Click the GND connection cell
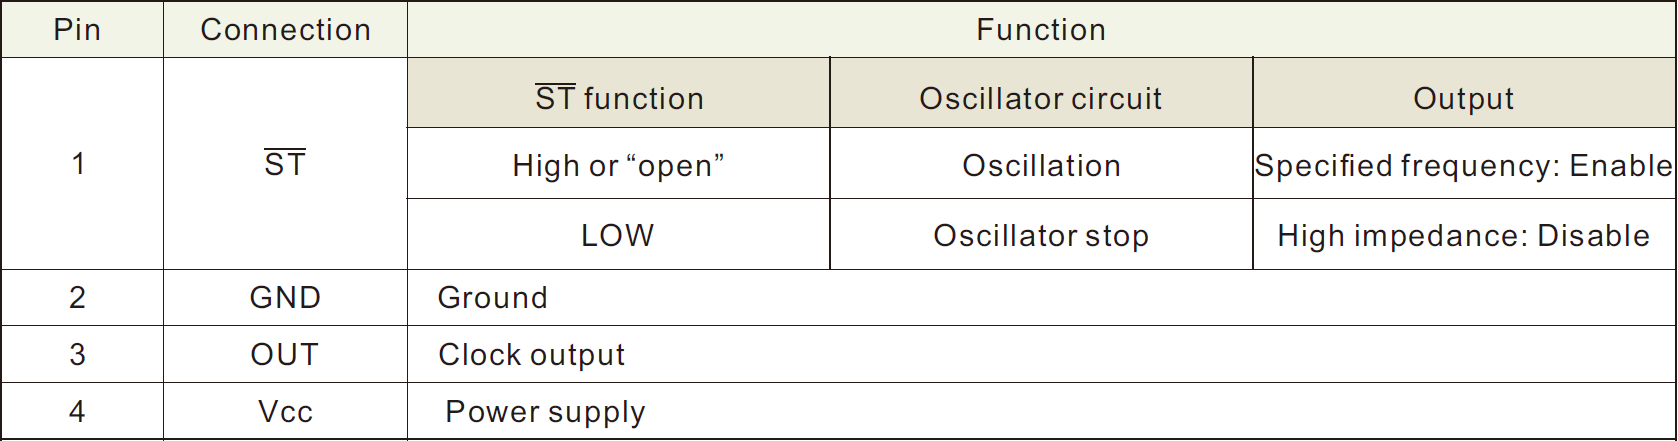 coord(285,297)
